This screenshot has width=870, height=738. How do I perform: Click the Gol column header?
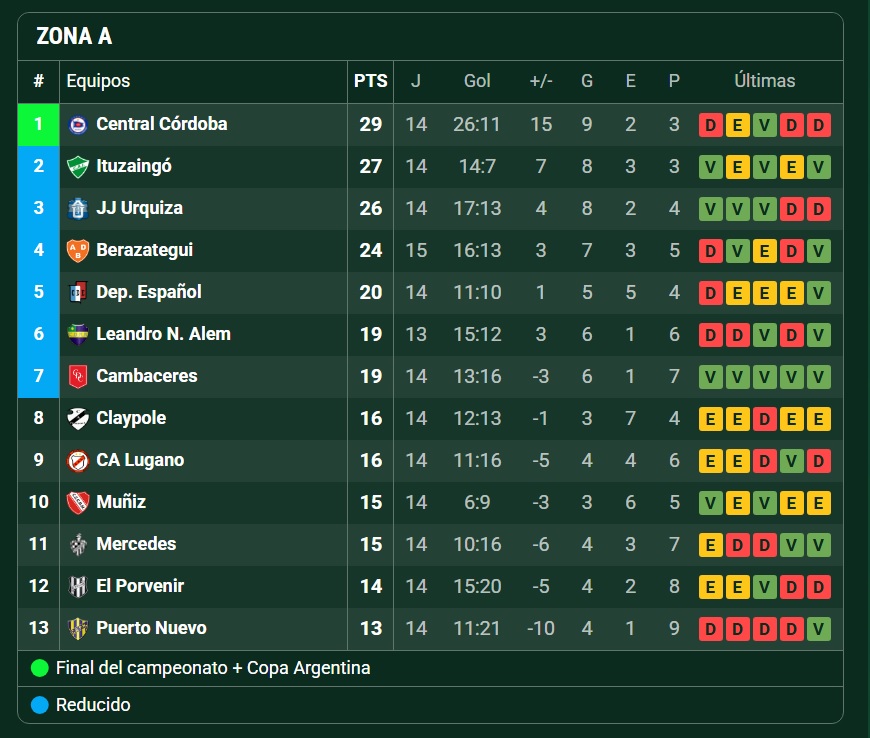pos(477,81)
